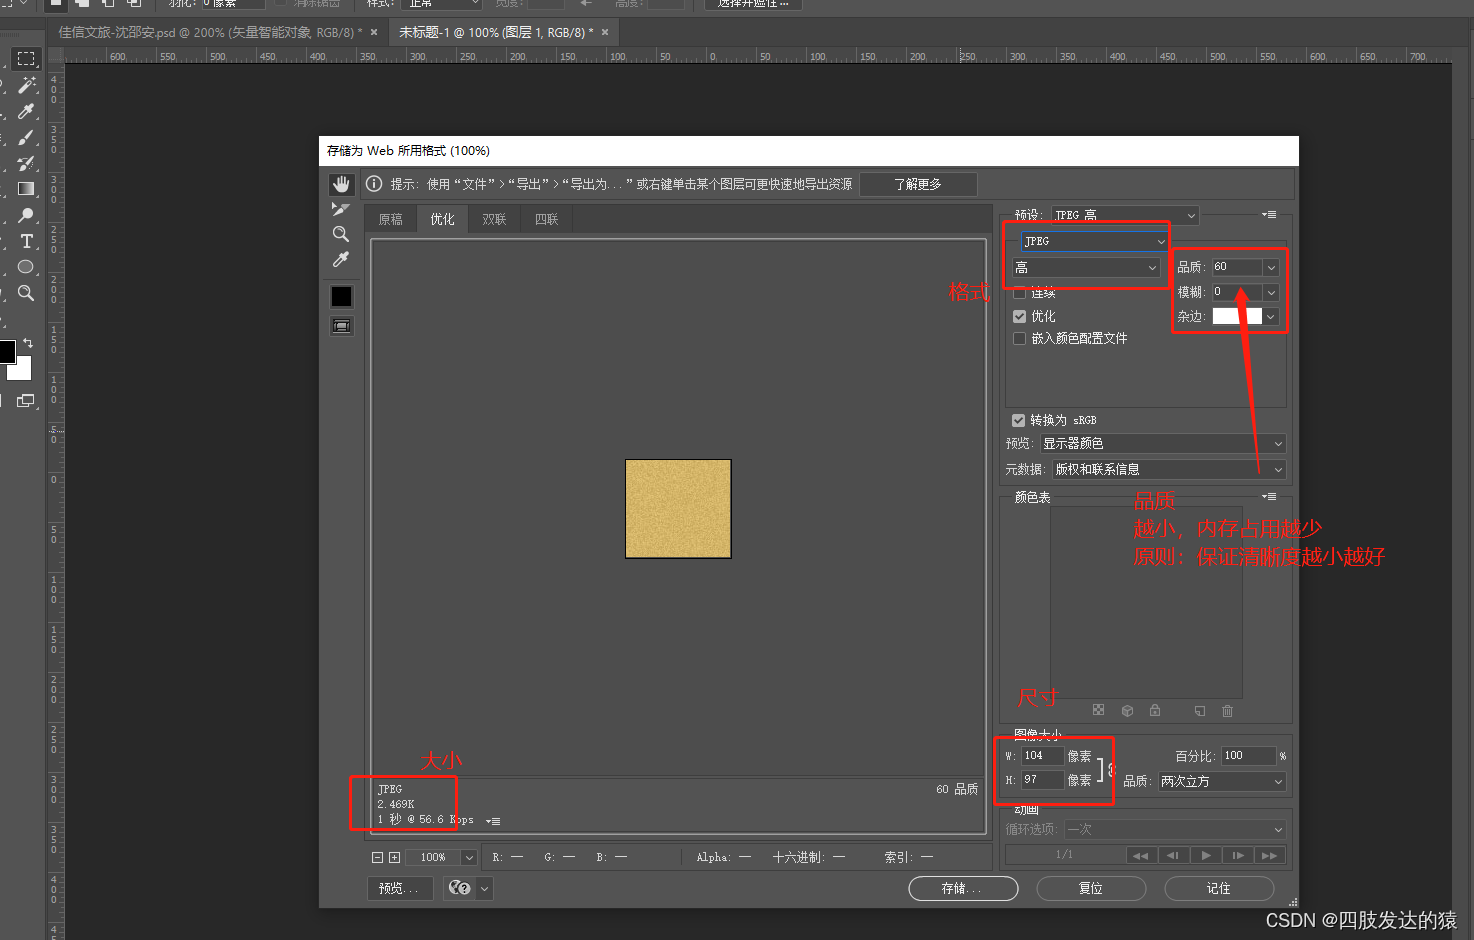Select the Eyedropper tool in the dialog
Image resolution: width=1474 pixels, height=940 pixels.
click(341, 260)
